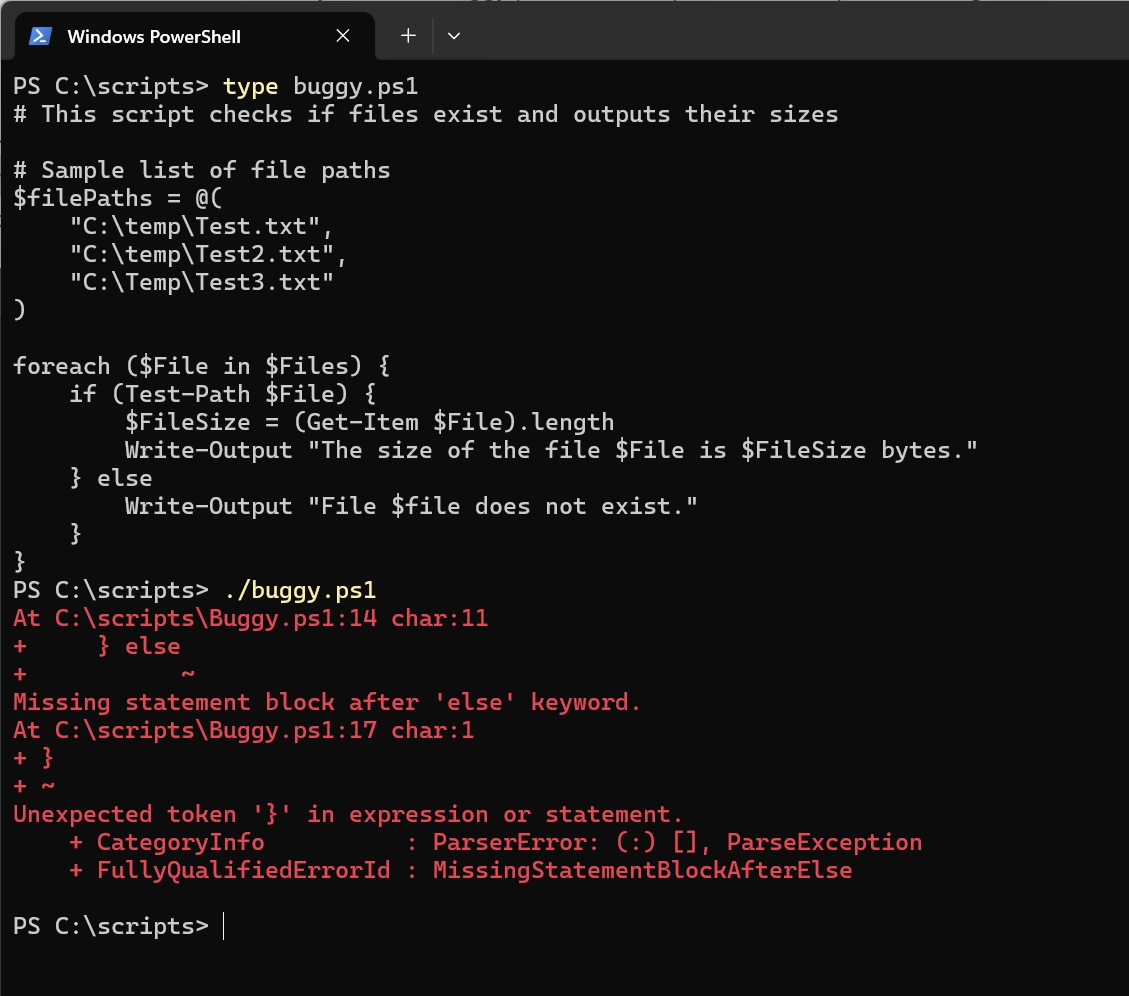The width and height of the screenshot is (1129, 996).
Task: Click the 'MissingStatementBlockAfterElse' error identifier
Action: [642, 870]
